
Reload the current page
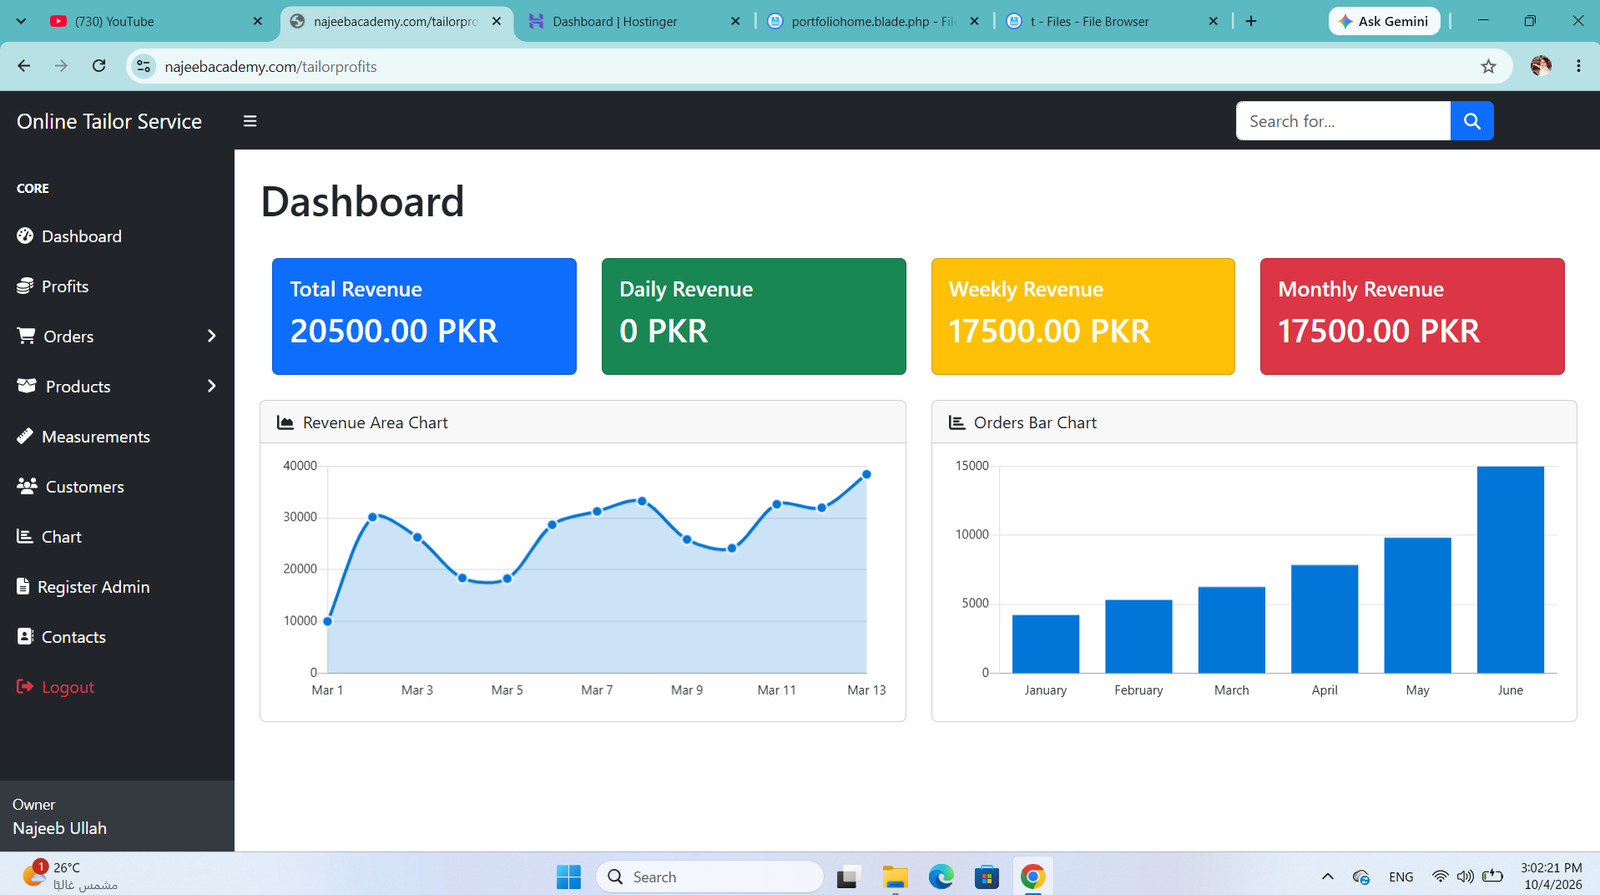pyautogui.click(x=99, y=66)
